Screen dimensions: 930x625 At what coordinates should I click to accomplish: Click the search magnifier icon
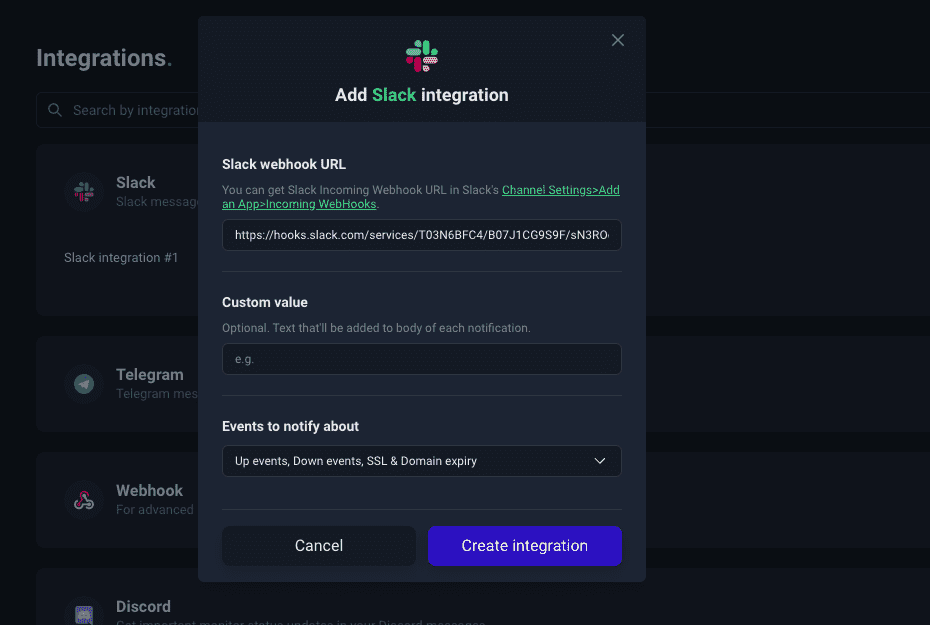click(55, 110)
